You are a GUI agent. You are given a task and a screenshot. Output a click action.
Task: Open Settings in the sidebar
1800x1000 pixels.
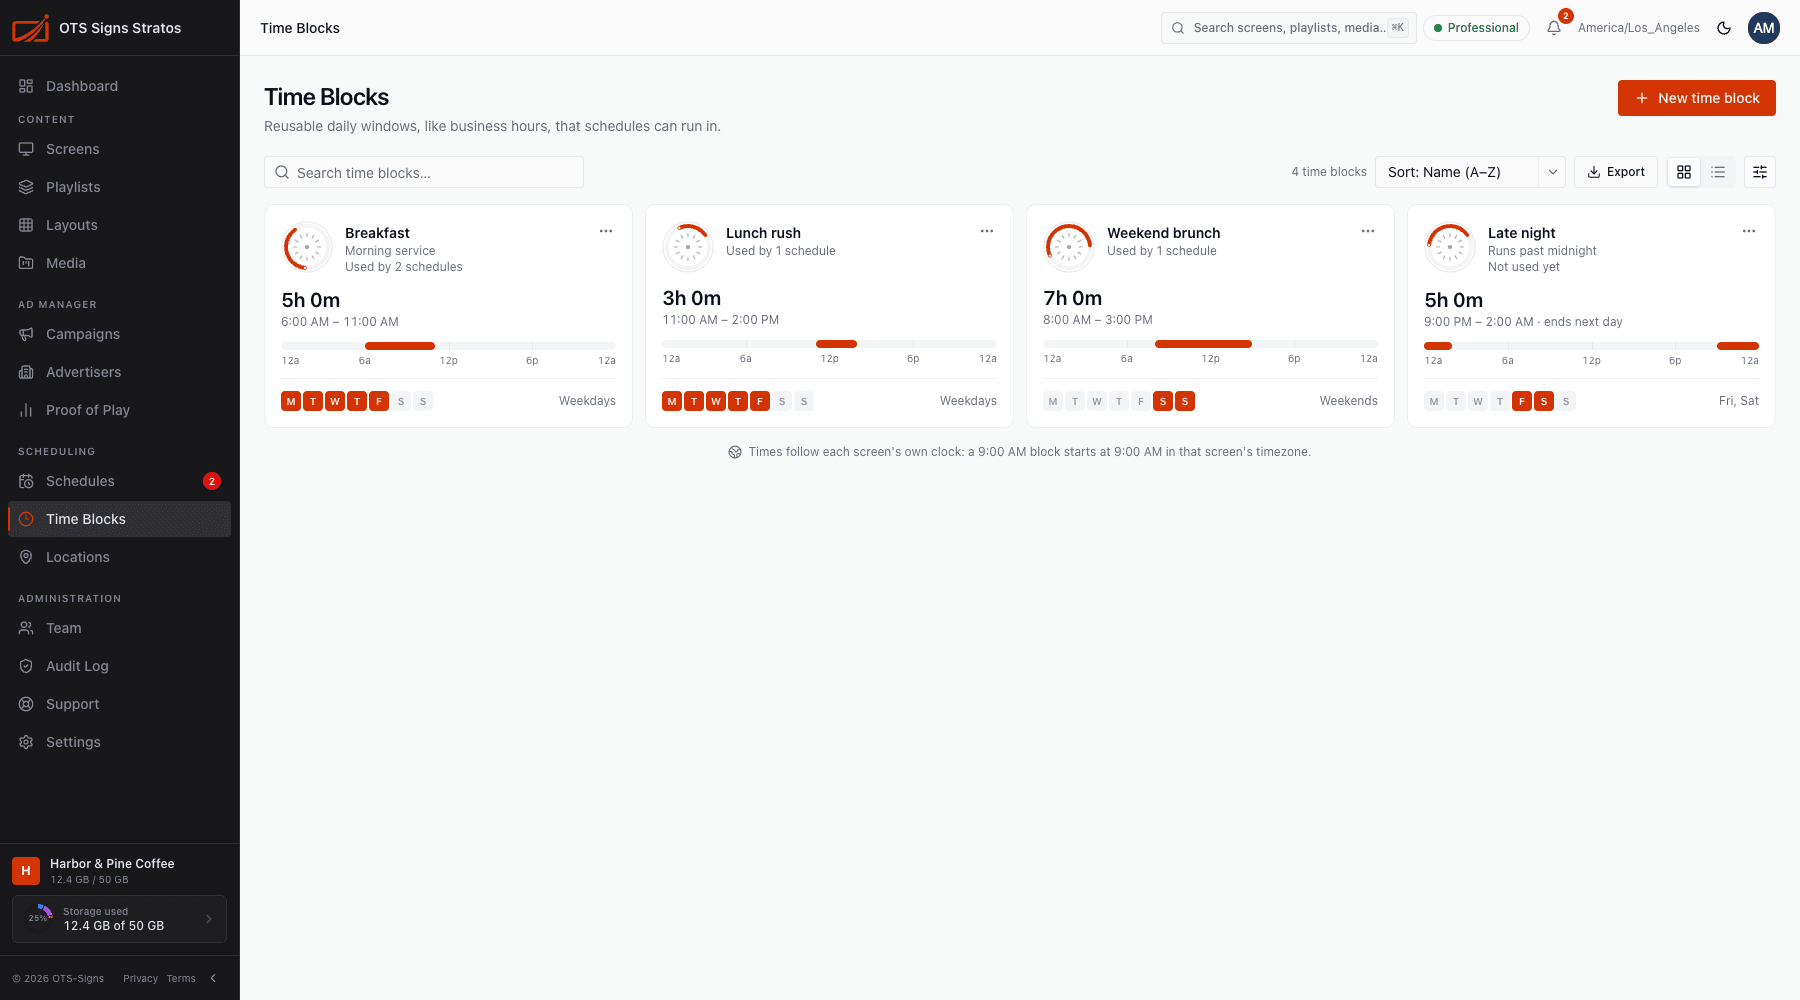tap(119, 742)
